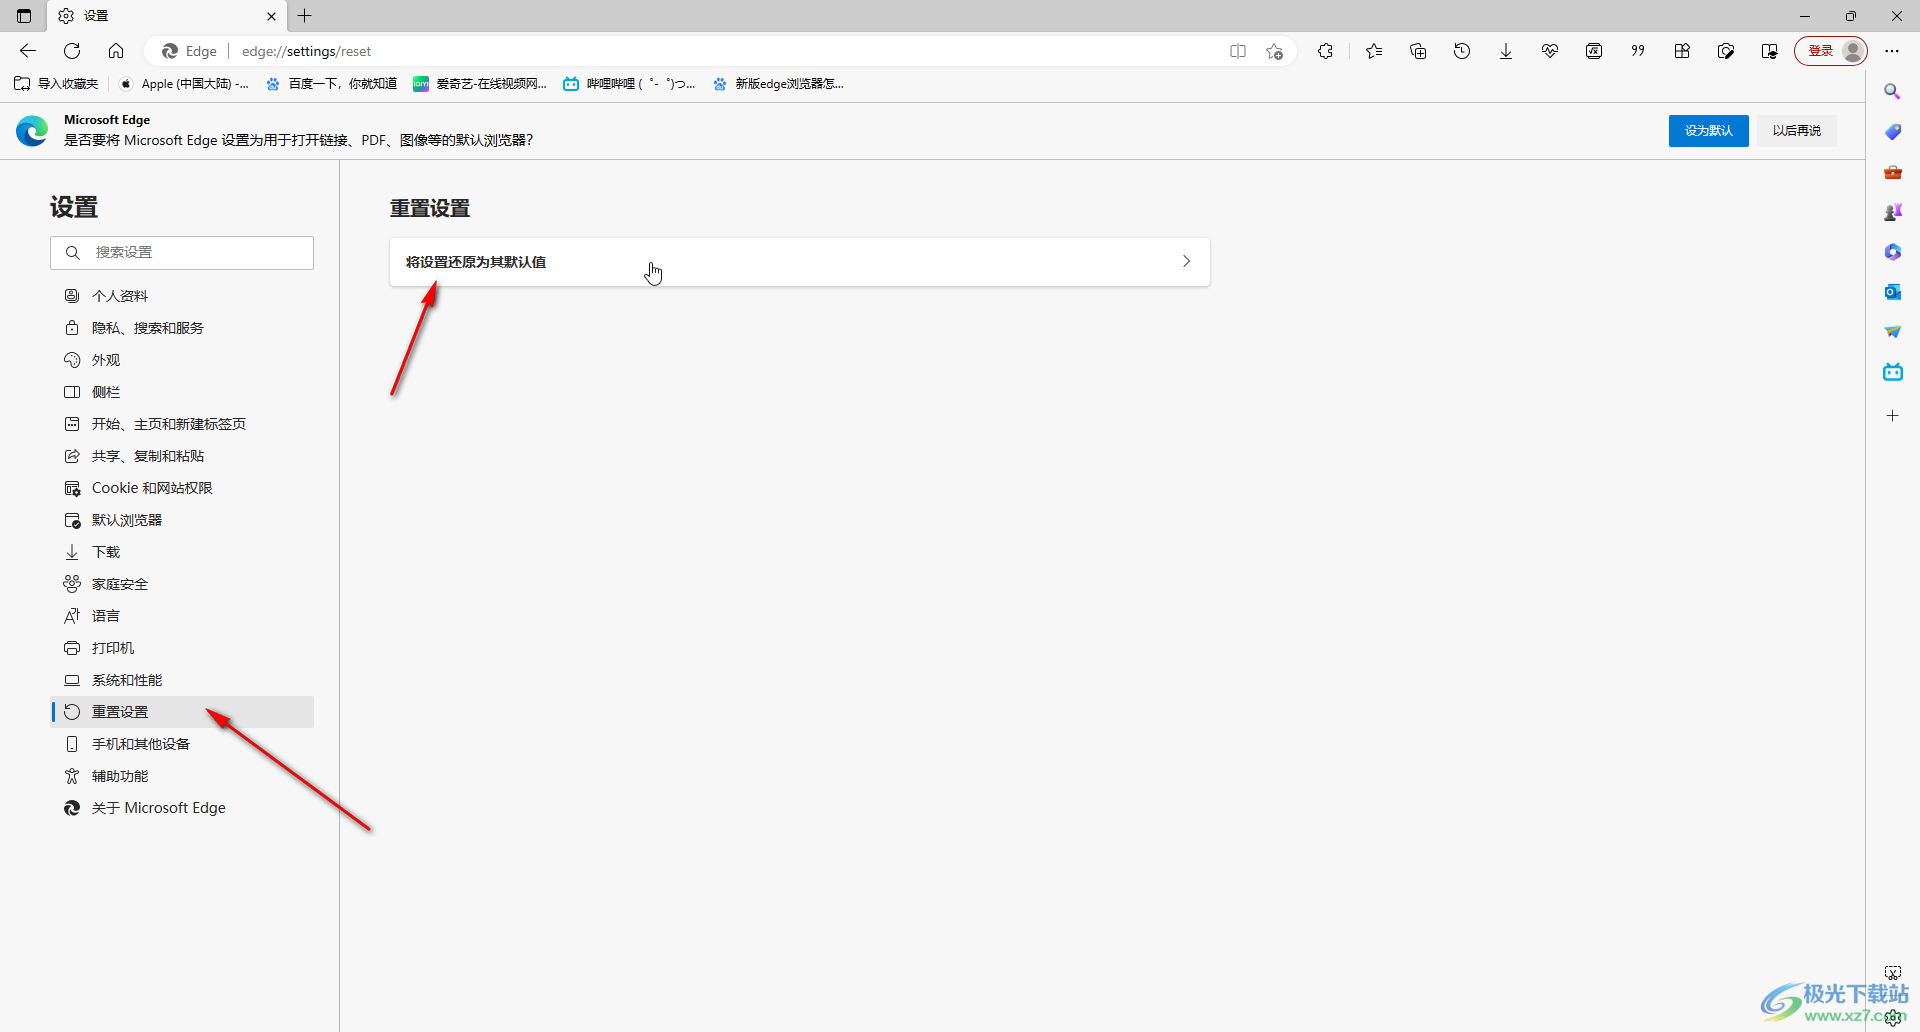Open the 爱奇艺-在线视频网 bookmark
The height and width of the screenshot is (1032, 1920).
tap(480, 84)
